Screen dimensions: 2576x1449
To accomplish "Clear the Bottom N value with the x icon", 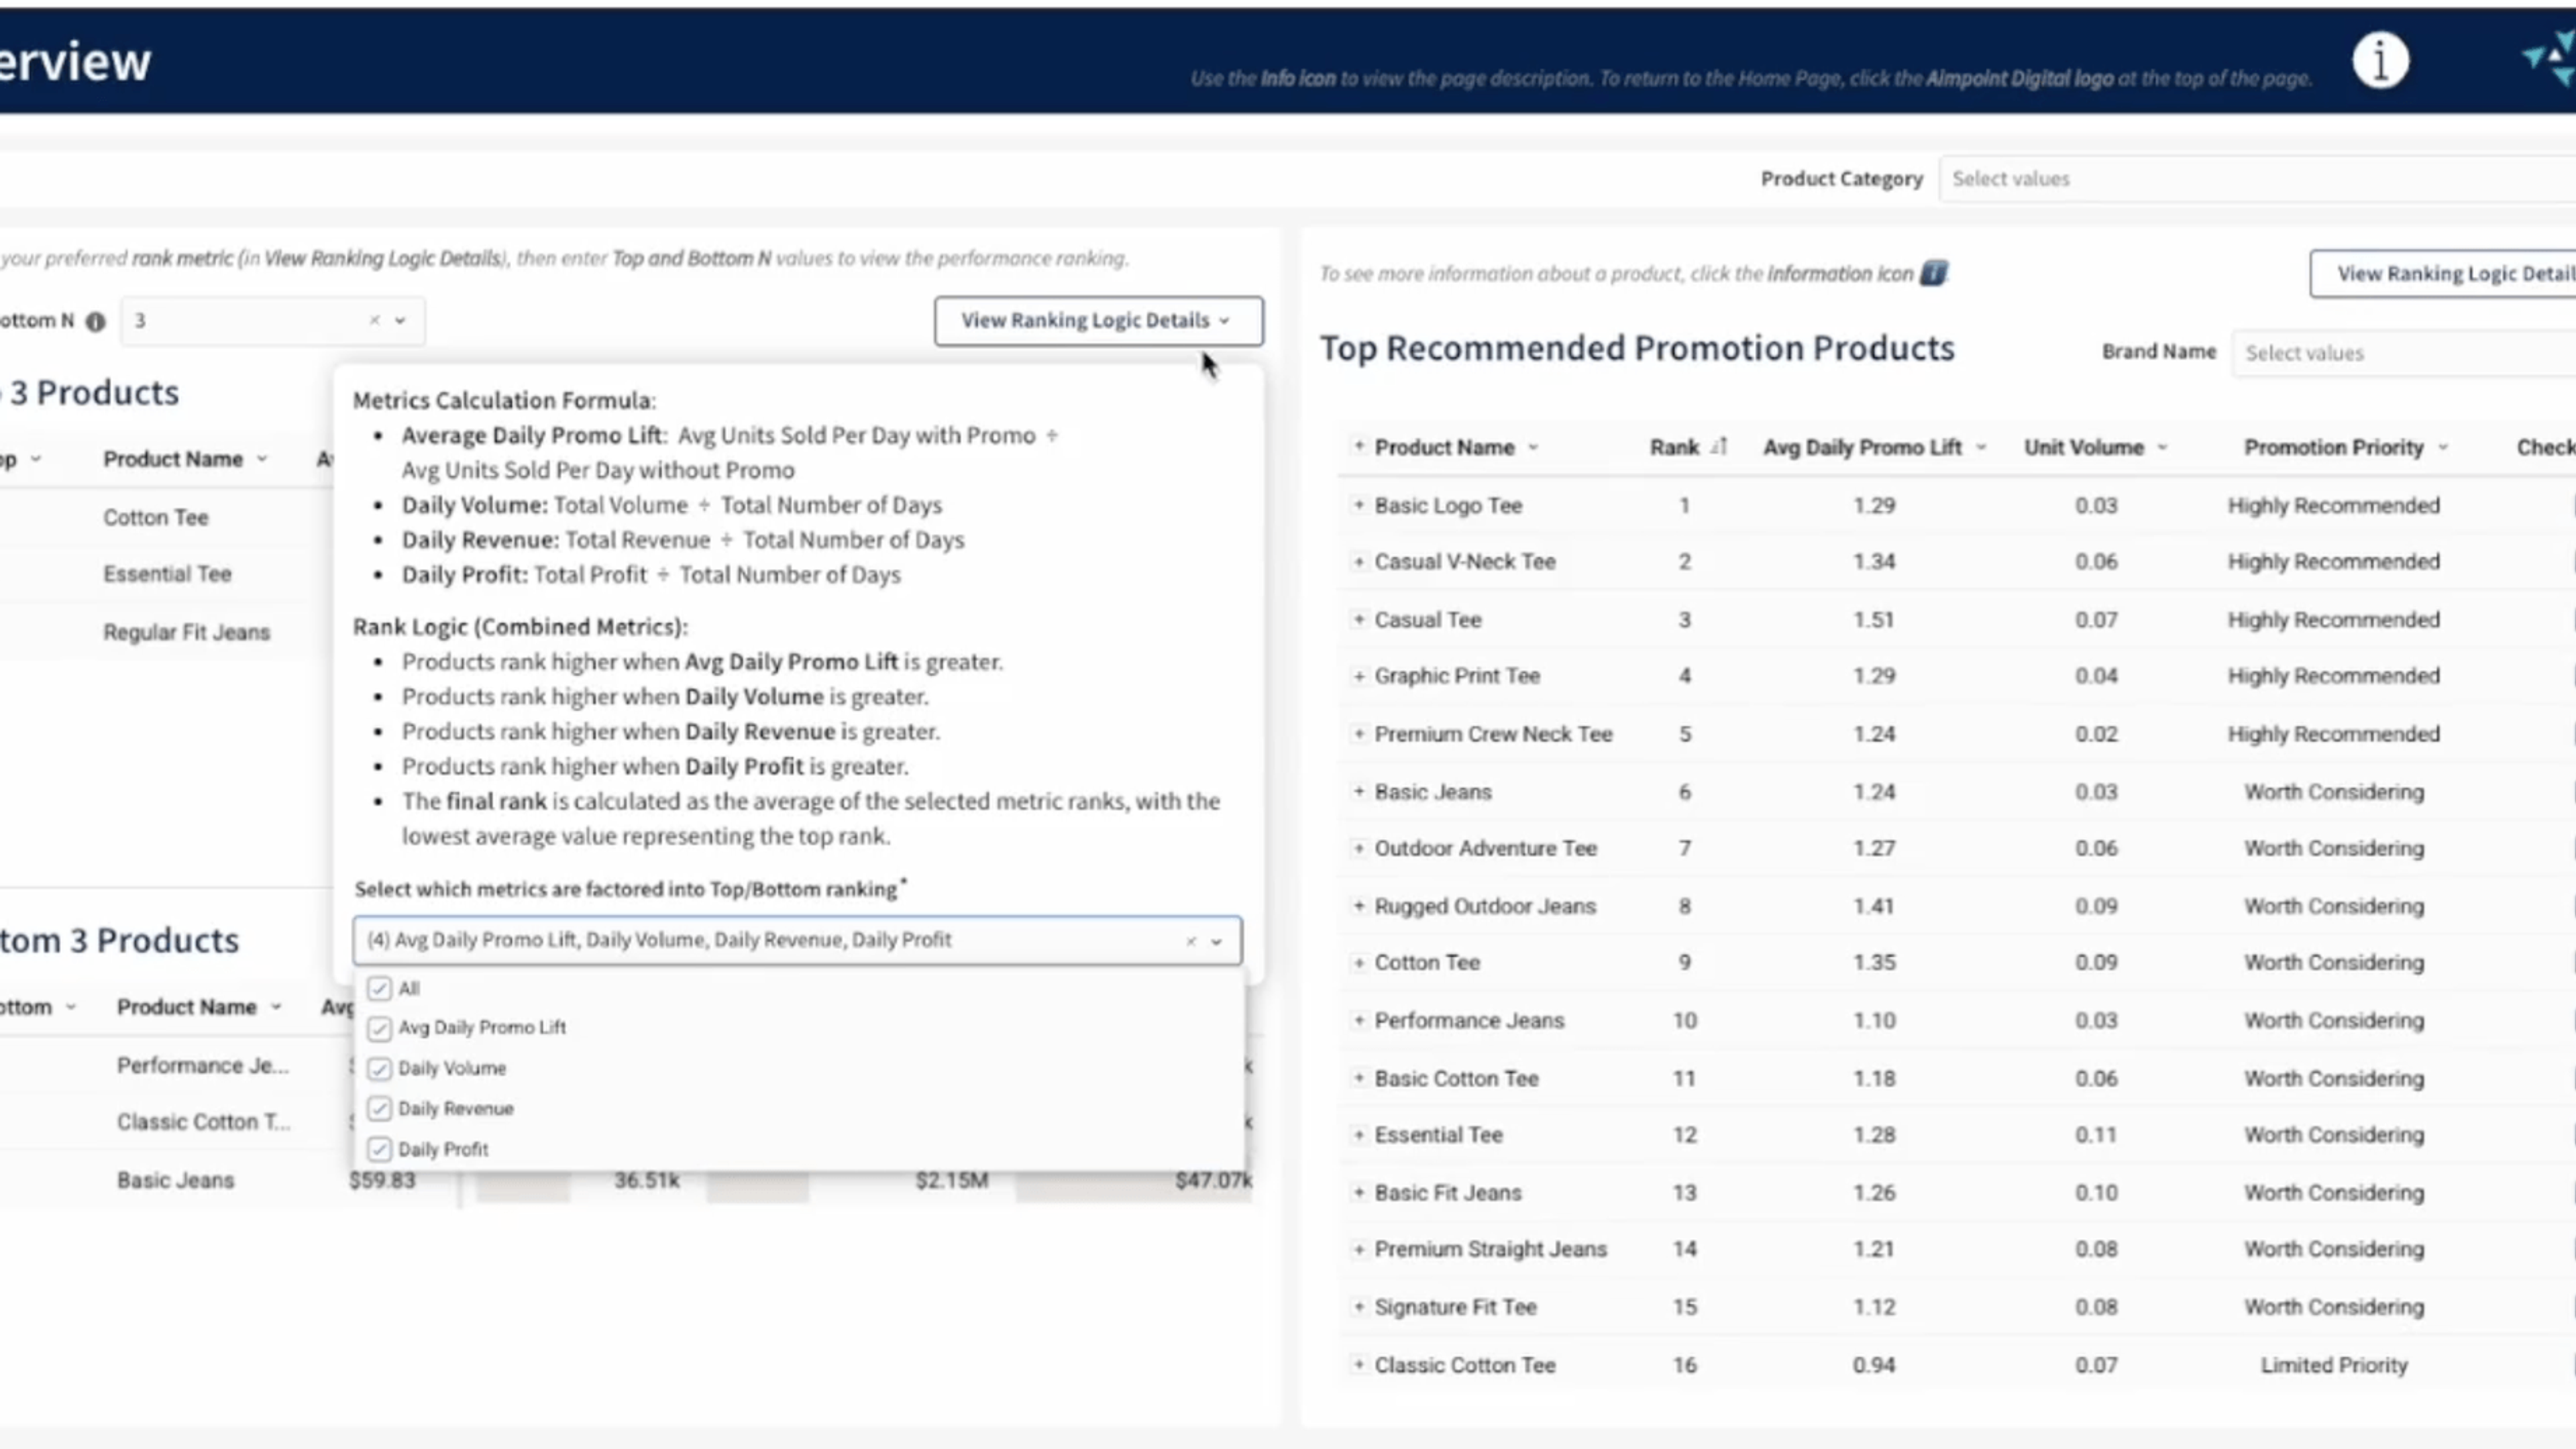I will click(374, 320).
